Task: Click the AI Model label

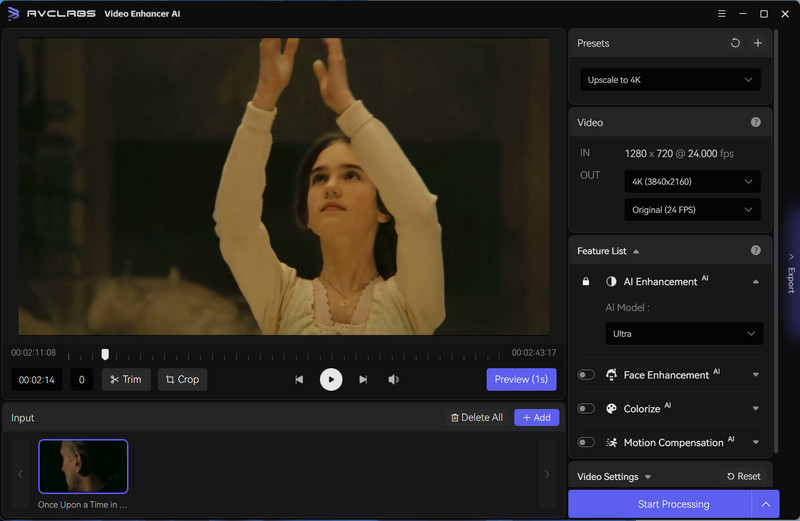Action: coord(627,307)
